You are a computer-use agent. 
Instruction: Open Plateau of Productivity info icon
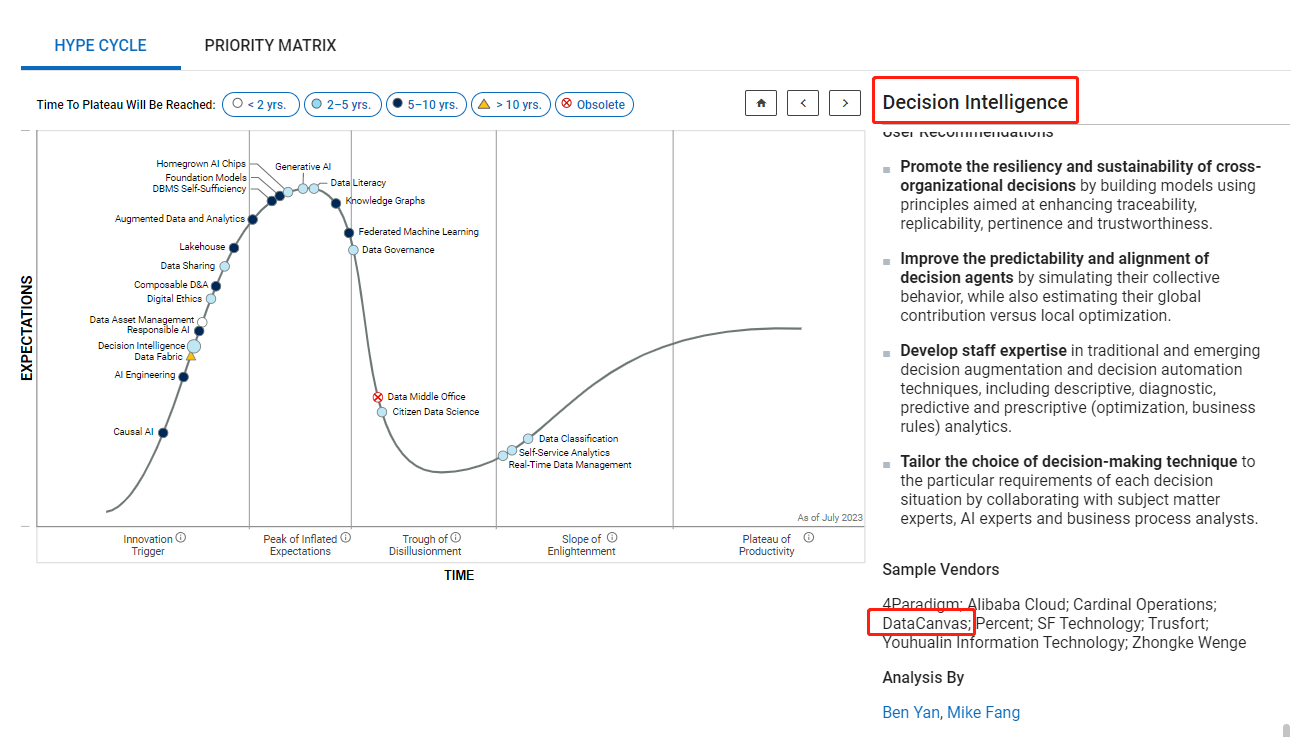[x=808, y=538]
